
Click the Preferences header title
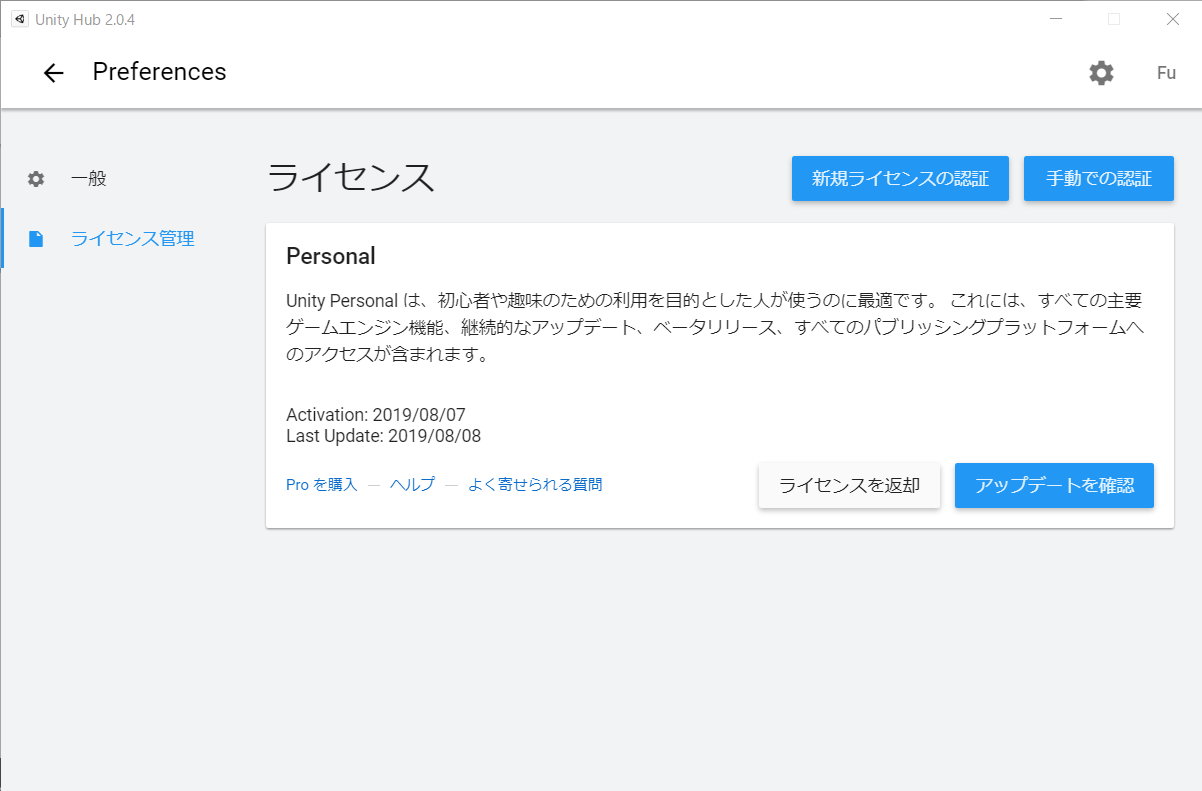click(x=160, y=72)
